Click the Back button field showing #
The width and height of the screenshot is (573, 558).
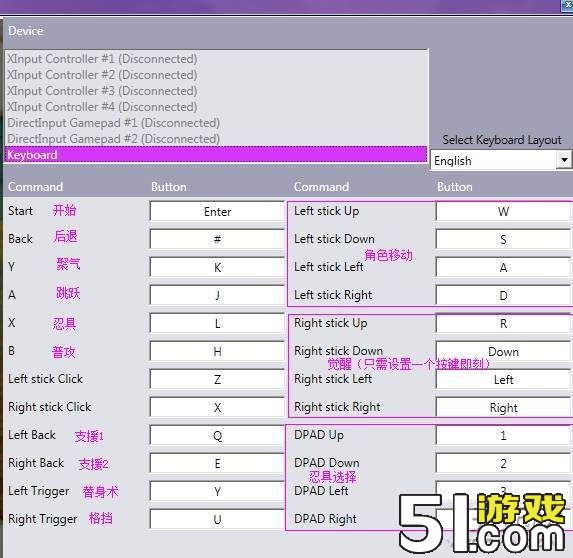pyautogui.click(x=217, y=239)
